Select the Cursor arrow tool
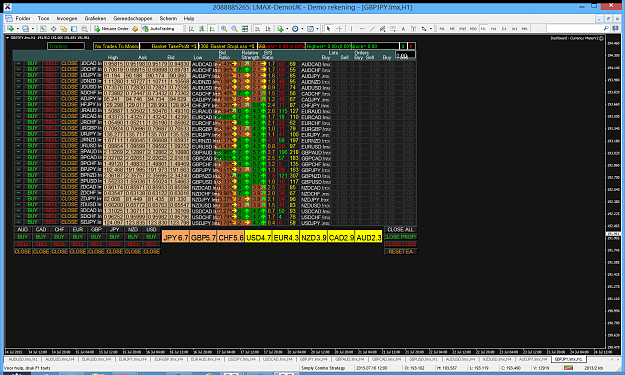The image size is (625, 375). (328, 29)
